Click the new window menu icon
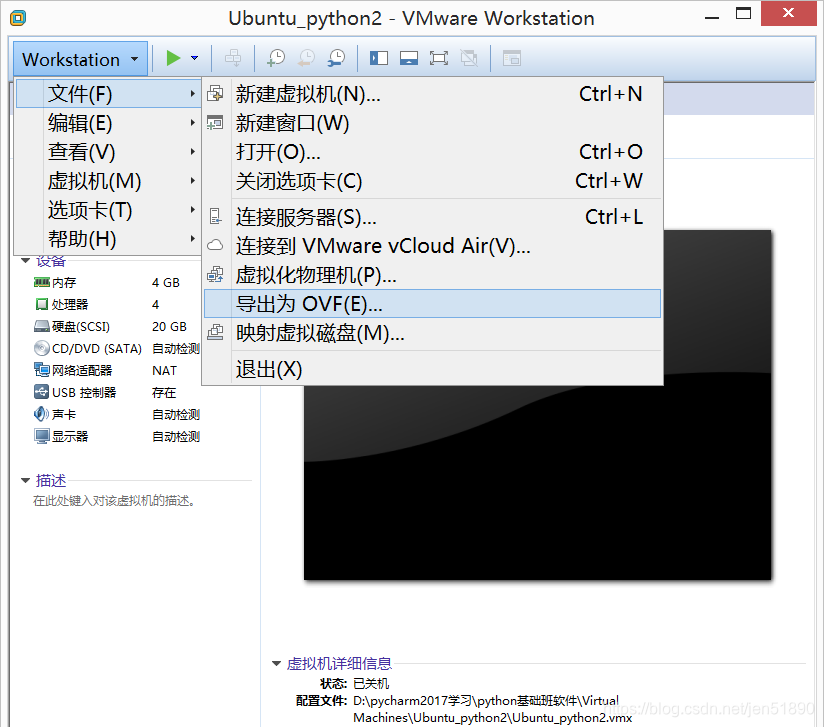The image size is (824, 727). (215, 122)
